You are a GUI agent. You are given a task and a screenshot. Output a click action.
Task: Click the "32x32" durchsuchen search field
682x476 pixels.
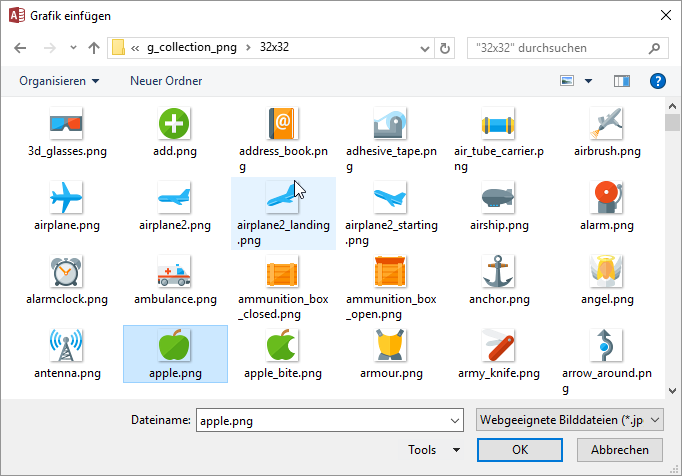pos(560,47)
